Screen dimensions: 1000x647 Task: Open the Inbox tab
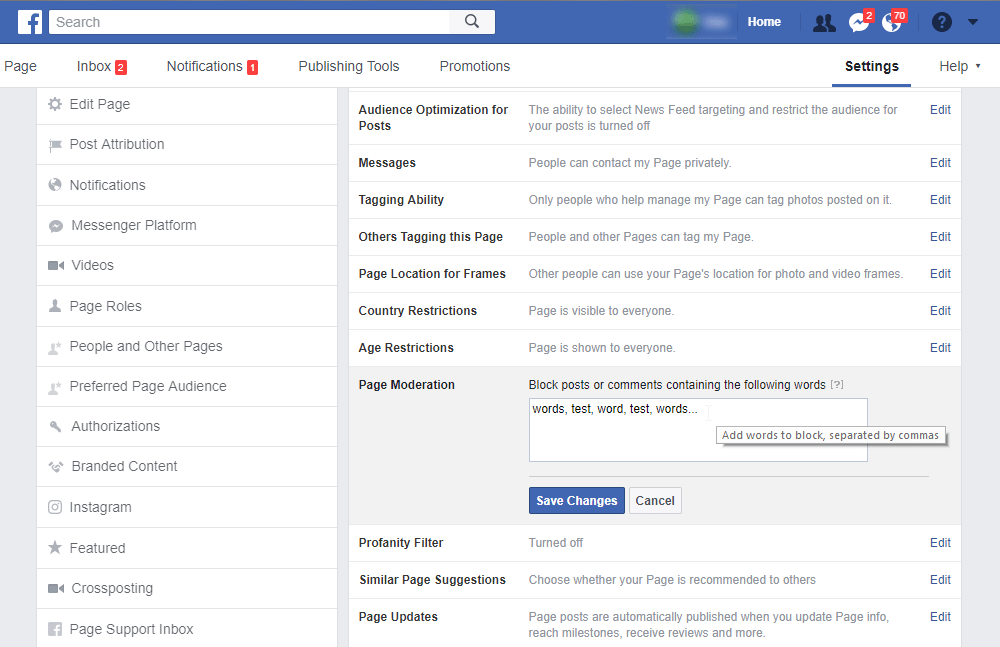pyautogui.click(x=94, y=66)
